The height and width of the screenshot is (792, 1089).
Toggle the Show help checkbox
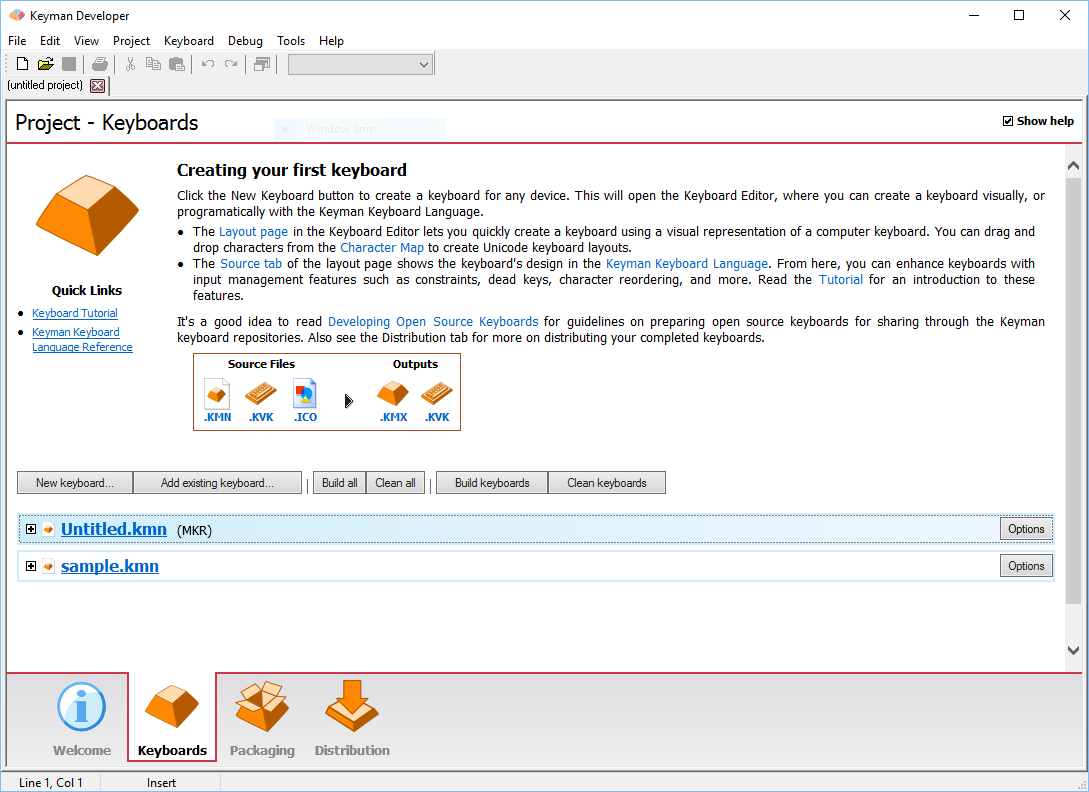1008,121
